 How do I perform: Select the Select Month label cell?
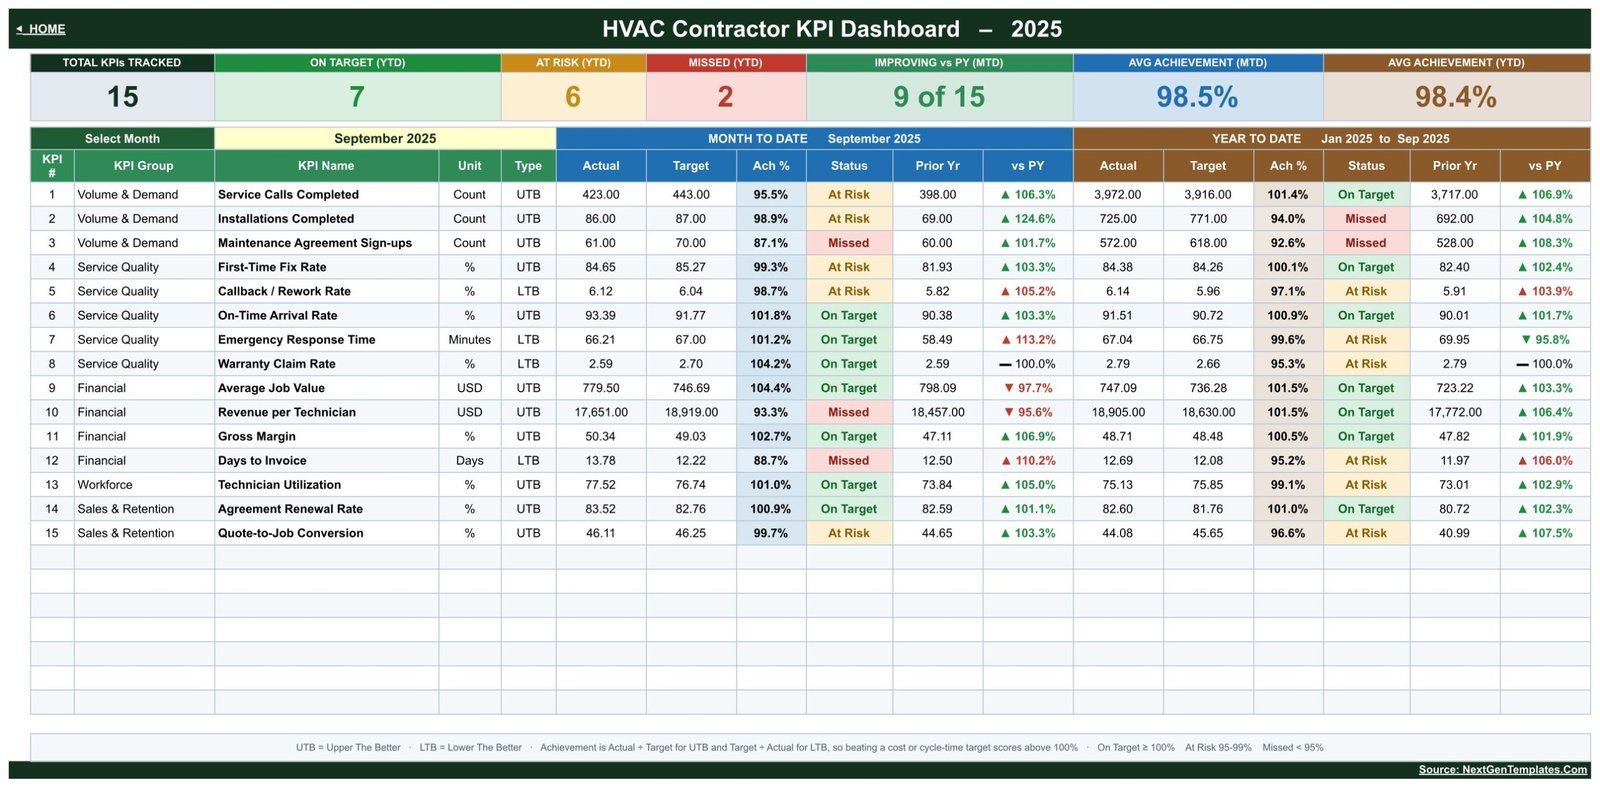click(x=122, y=139)
